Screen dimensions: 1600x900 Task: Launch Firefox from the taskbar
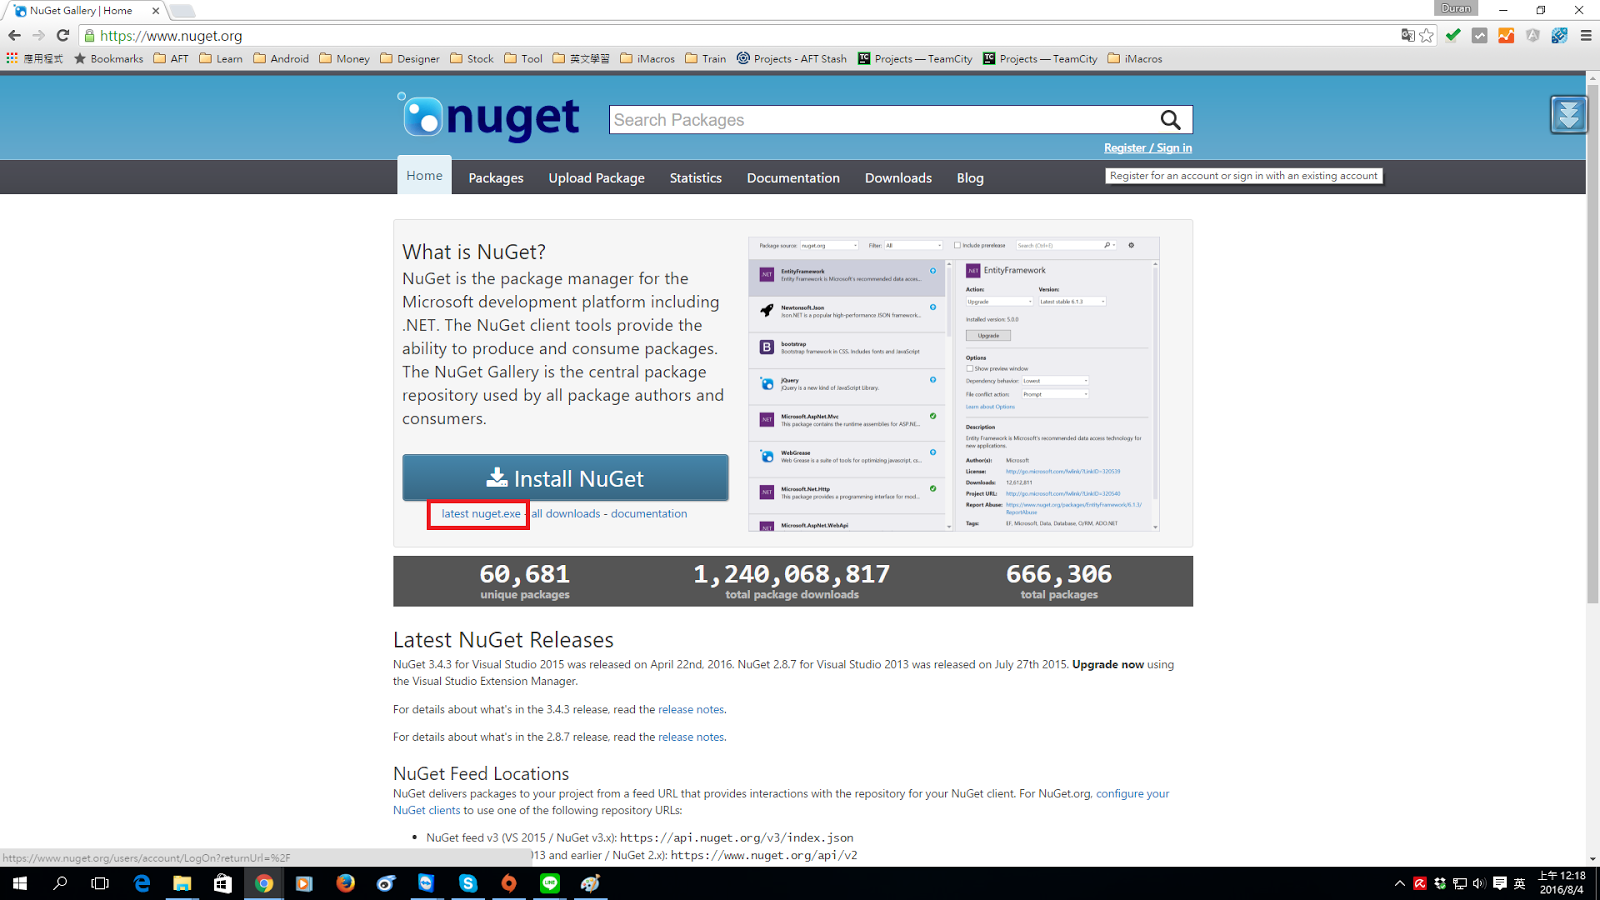tap(345, 883)
